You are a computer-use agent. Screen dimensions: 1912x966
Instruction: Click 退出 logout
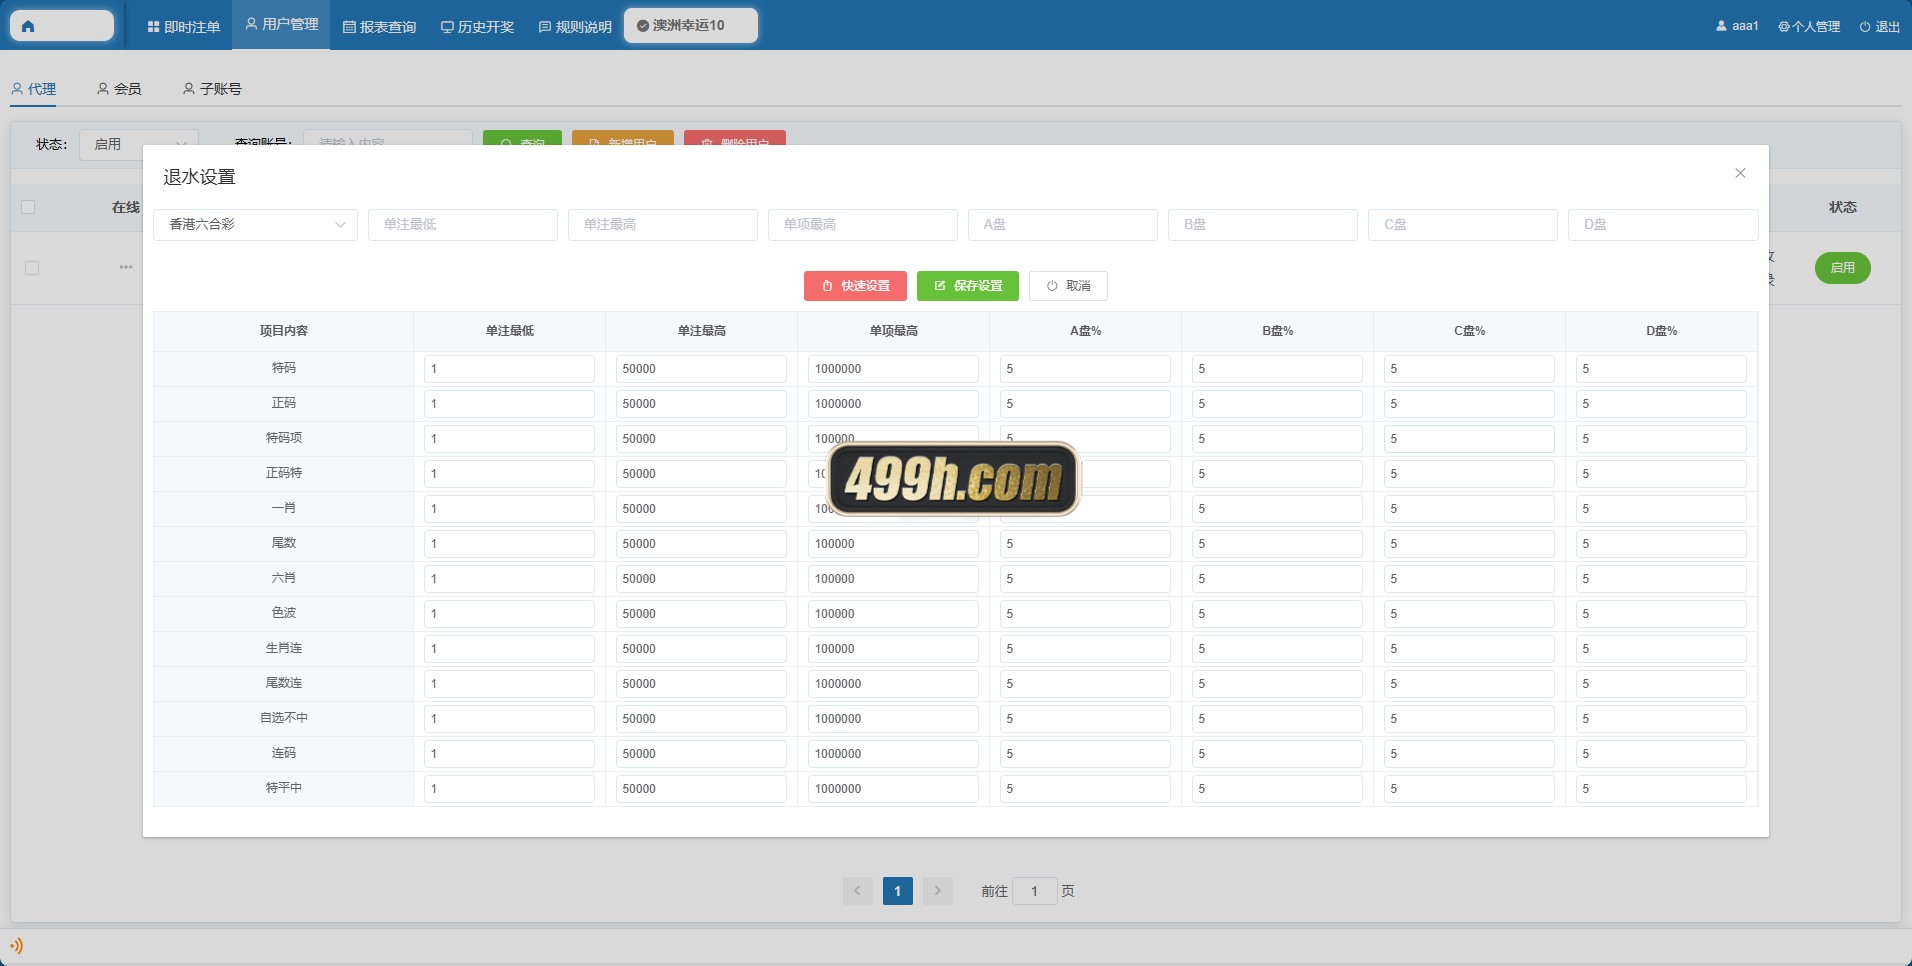point(1880,27)
